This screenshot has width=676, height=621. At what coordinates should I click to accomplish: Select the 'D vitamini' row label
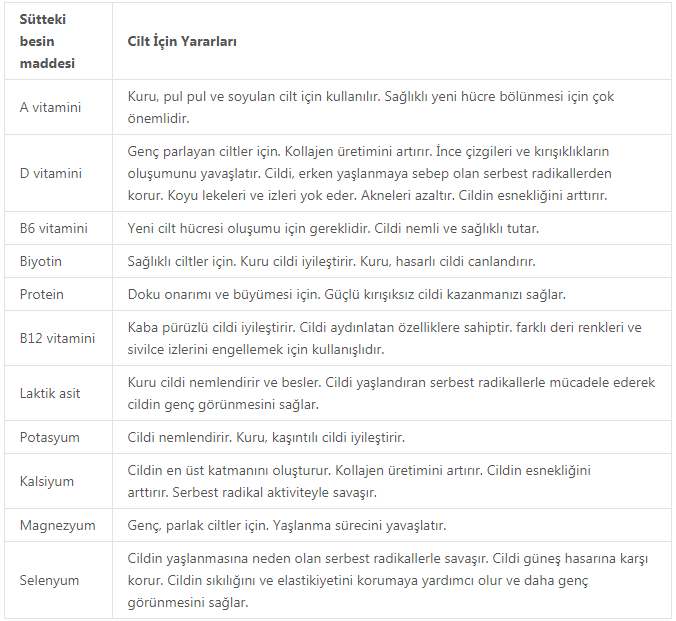coord(51,173)
